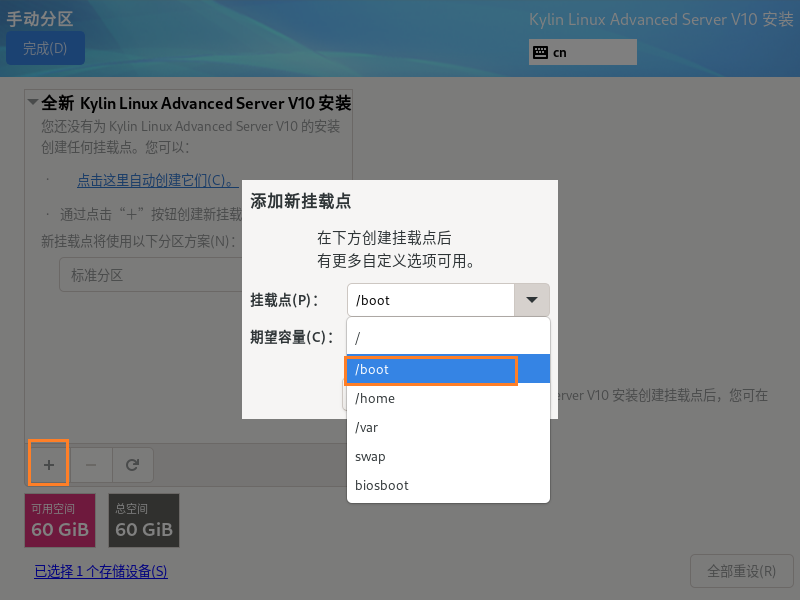Click the Reset All (全部重设) button

[x=741, y=571]
